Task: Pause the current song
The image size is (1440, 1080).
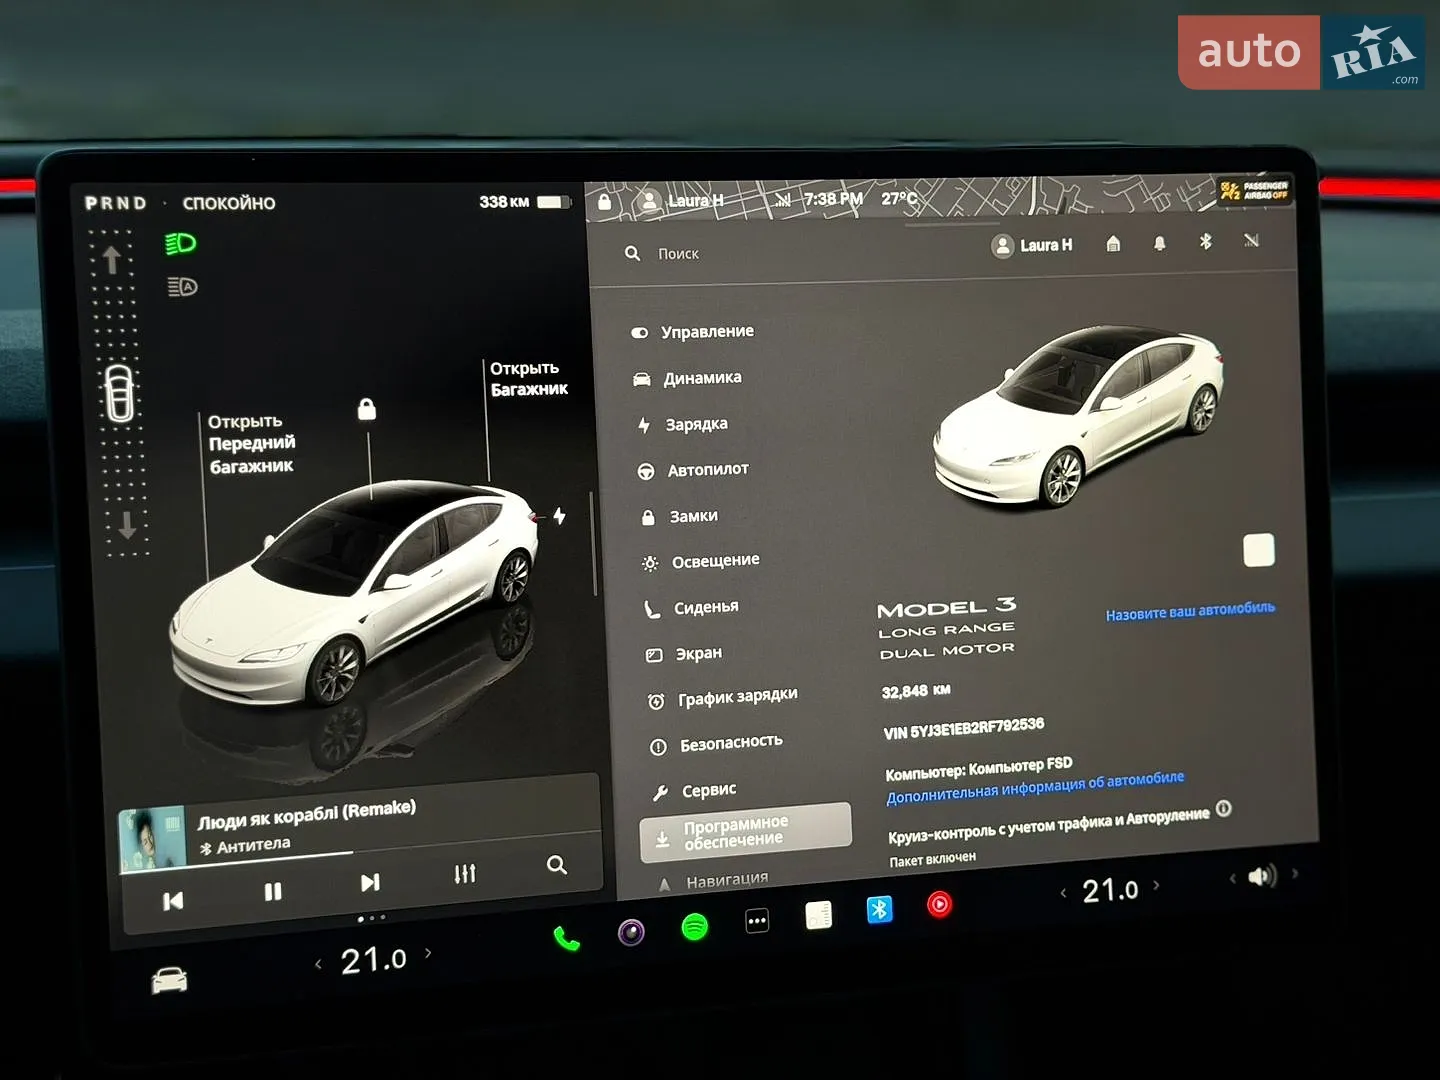Action: click(x=273, y=891)
